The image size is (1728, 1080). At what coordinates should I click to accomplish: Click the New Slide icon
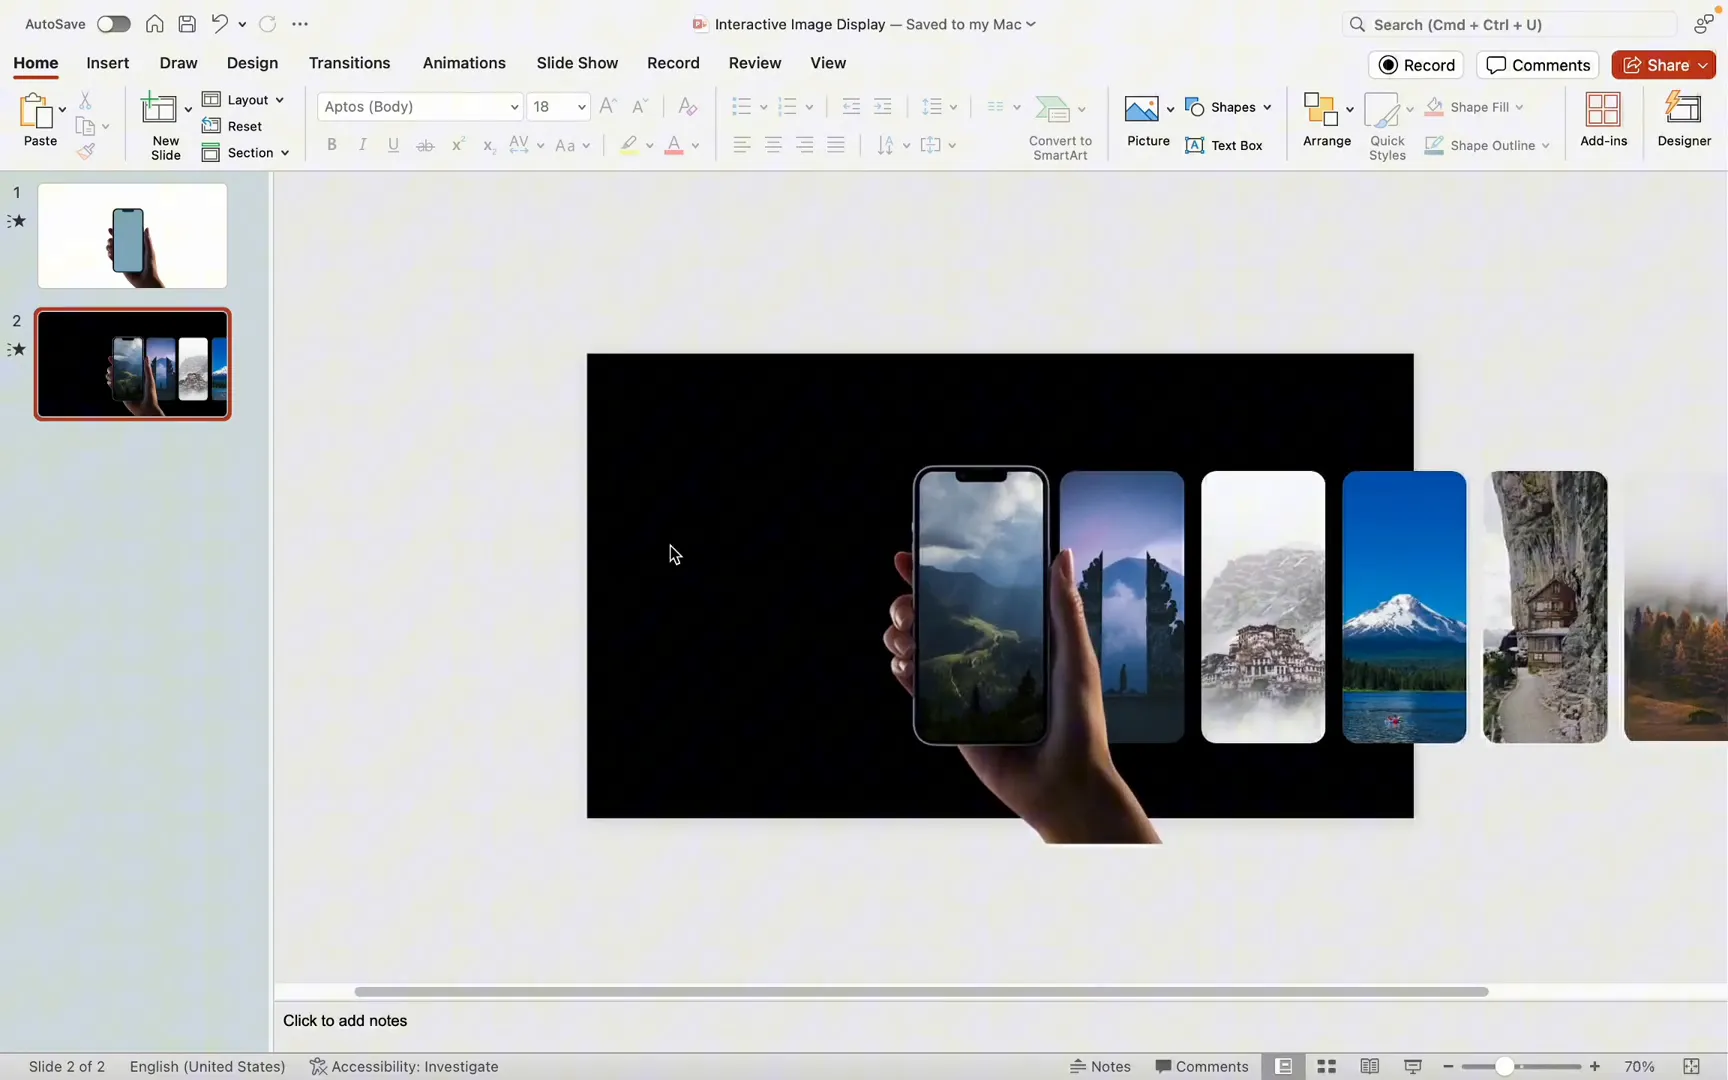[158, 108]
